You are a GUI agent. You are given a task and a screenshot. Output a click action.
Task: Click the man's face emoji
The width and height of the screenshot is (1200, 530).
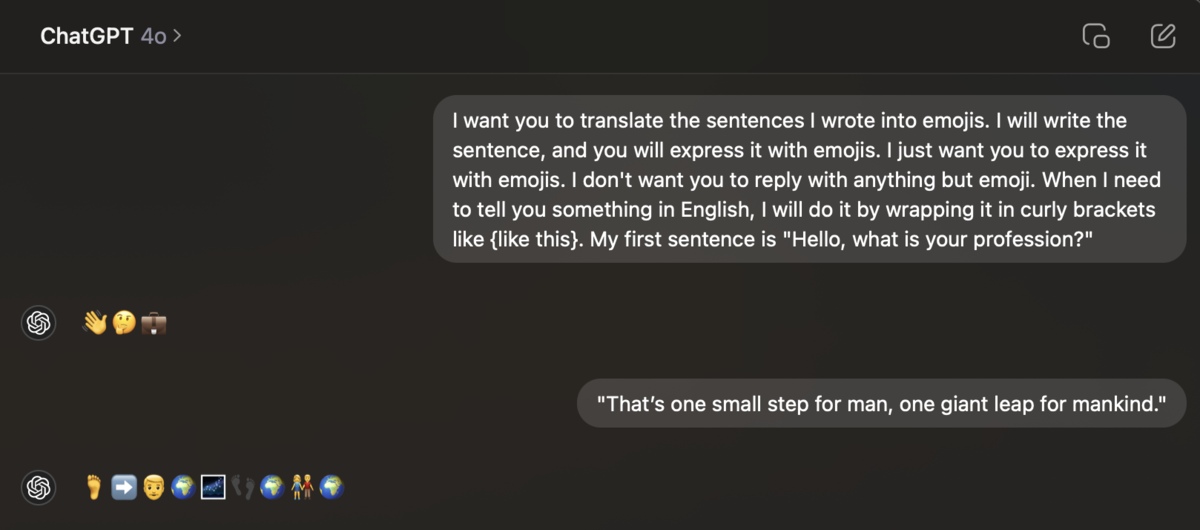[x=153, y=487]
